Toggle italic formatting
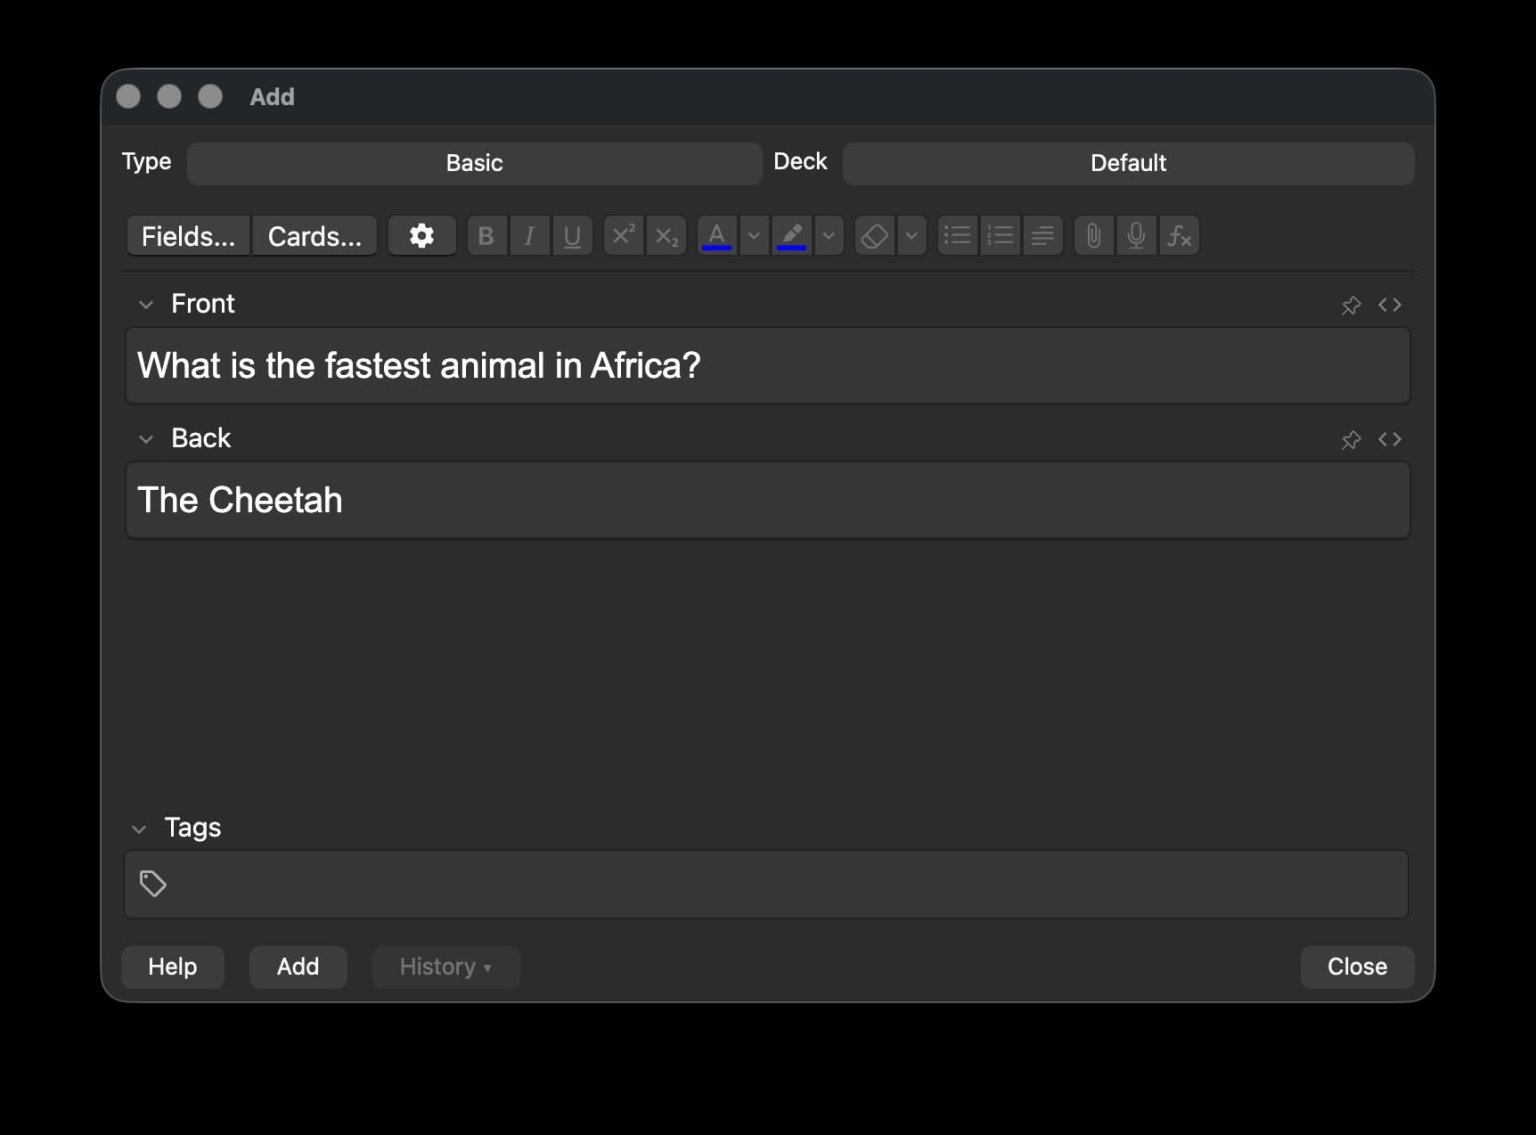1536x1135 pixels. click(x=529, y=236)
